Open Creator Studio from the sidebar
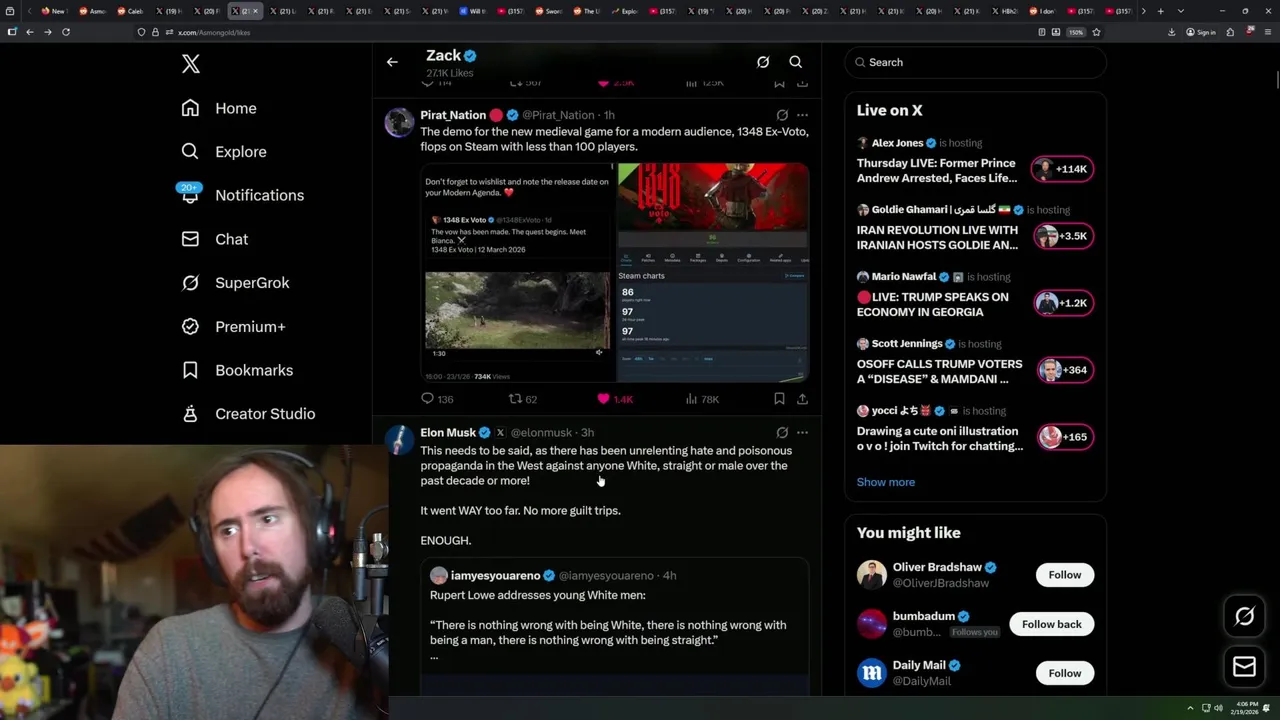This screenshot has width=1280, height=720. pos(248,414)
